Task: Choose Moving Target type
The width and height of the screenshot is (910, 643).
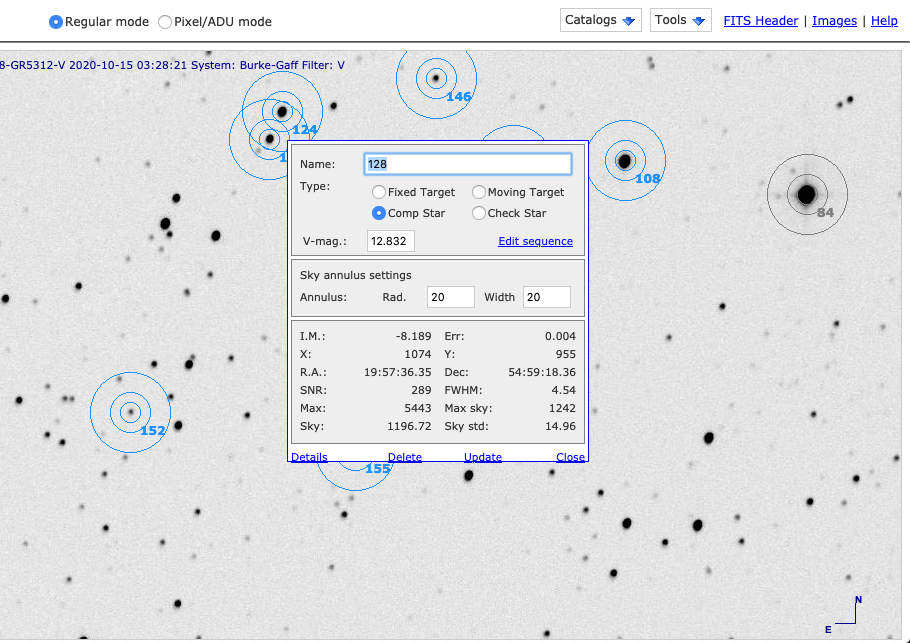Action: click(479, 192)
